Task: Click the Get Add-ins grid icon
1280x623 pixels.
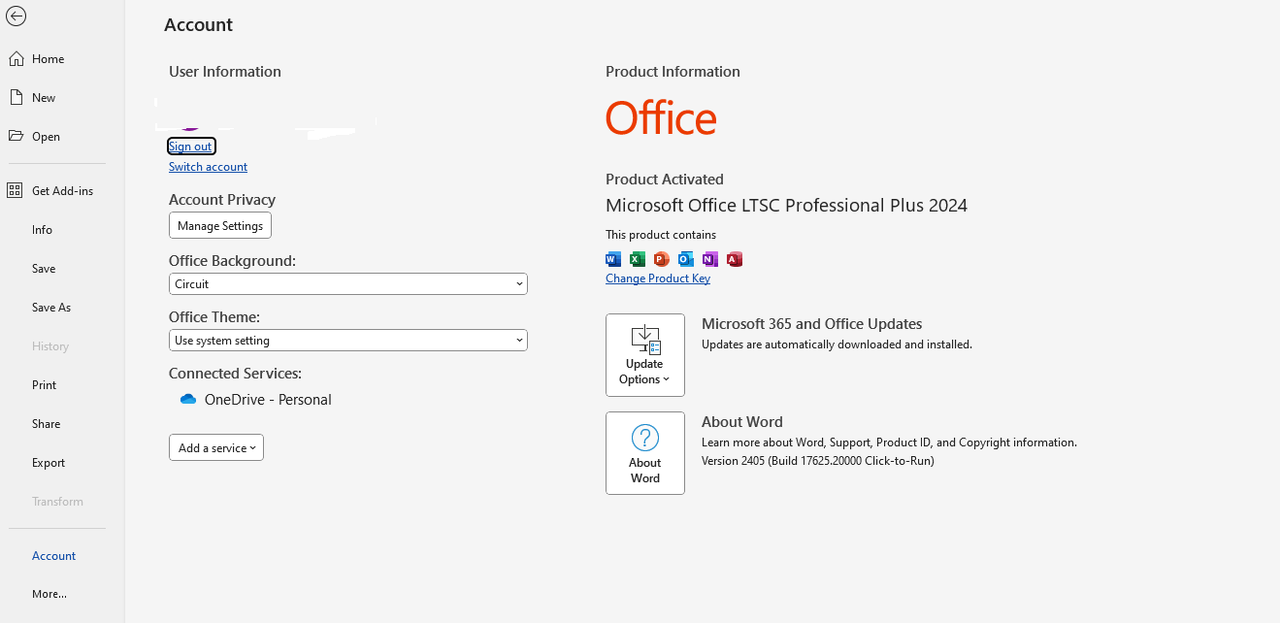Action: click(15, 190)
